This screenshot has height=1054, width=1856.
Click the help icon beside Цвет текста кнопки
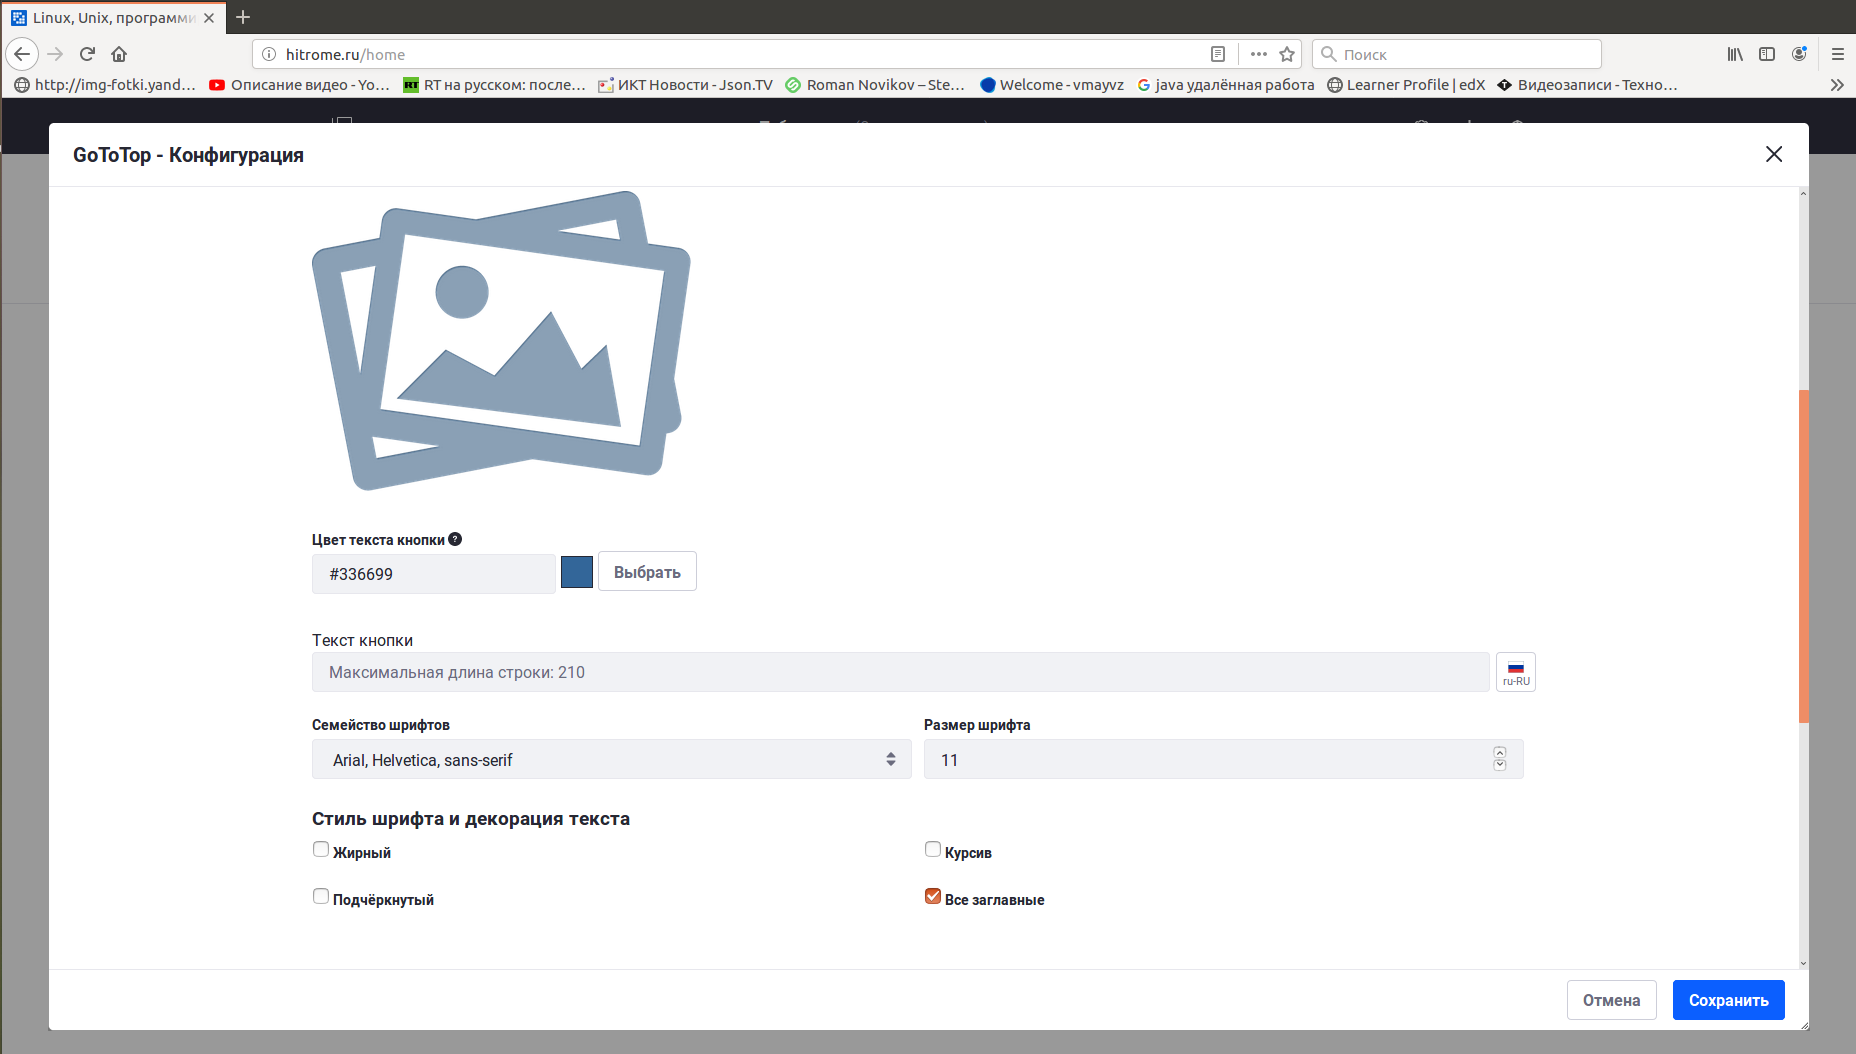455,539
